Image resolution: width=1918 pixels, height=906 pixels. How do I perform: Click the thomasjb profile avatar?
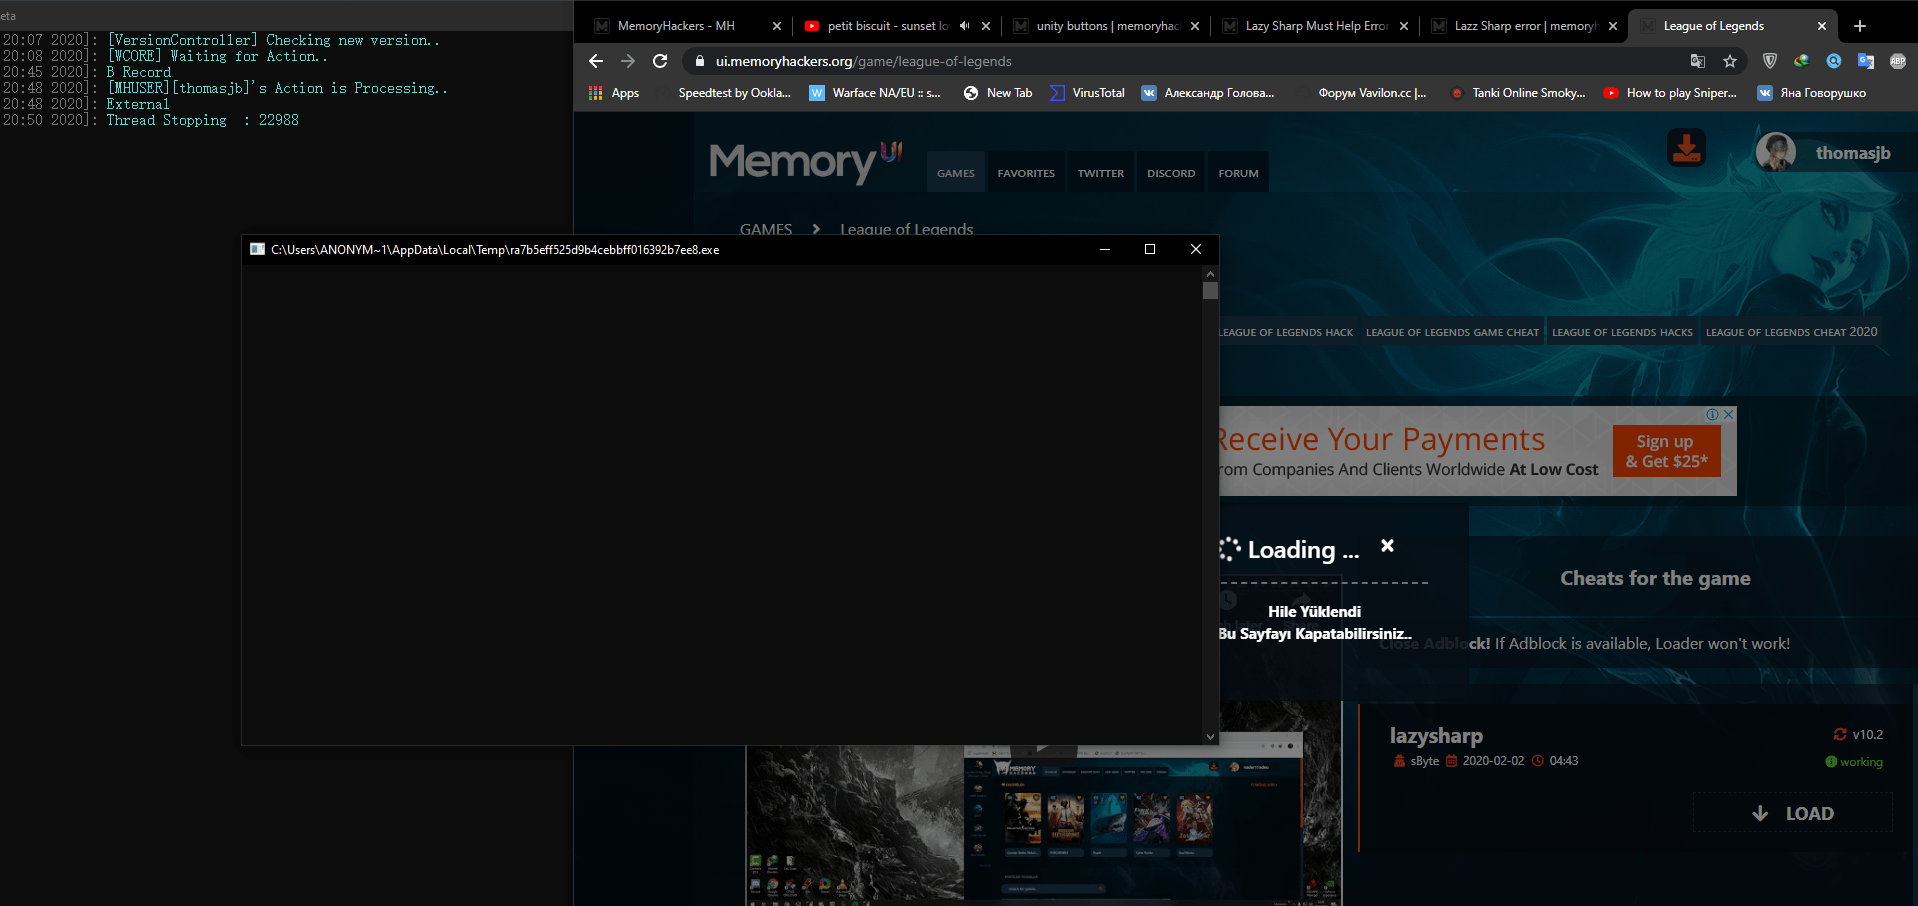(x=1776, y=152)
